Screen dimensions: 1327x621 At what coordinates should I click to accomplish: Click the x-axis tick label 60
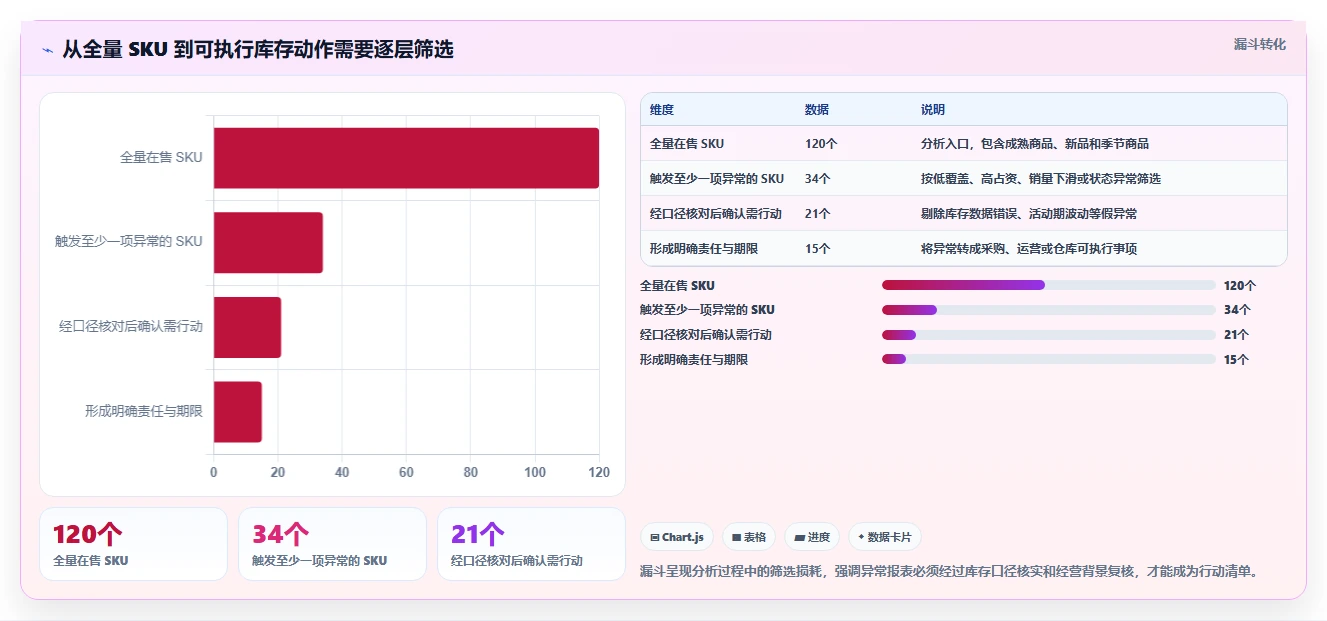[x=406, y=472]
